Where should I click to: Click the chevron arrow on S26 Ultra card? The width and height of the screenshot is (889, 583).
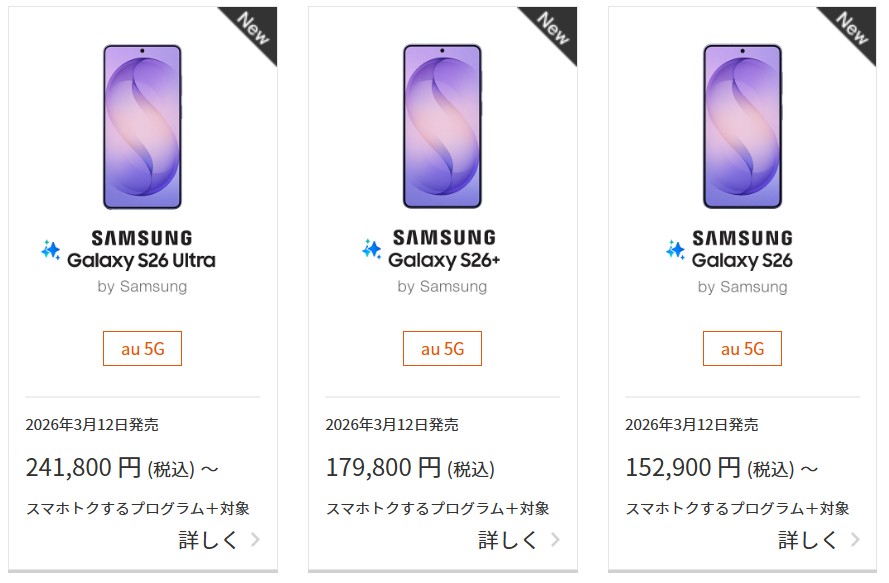pyautogui.click(x=256, y=540)
